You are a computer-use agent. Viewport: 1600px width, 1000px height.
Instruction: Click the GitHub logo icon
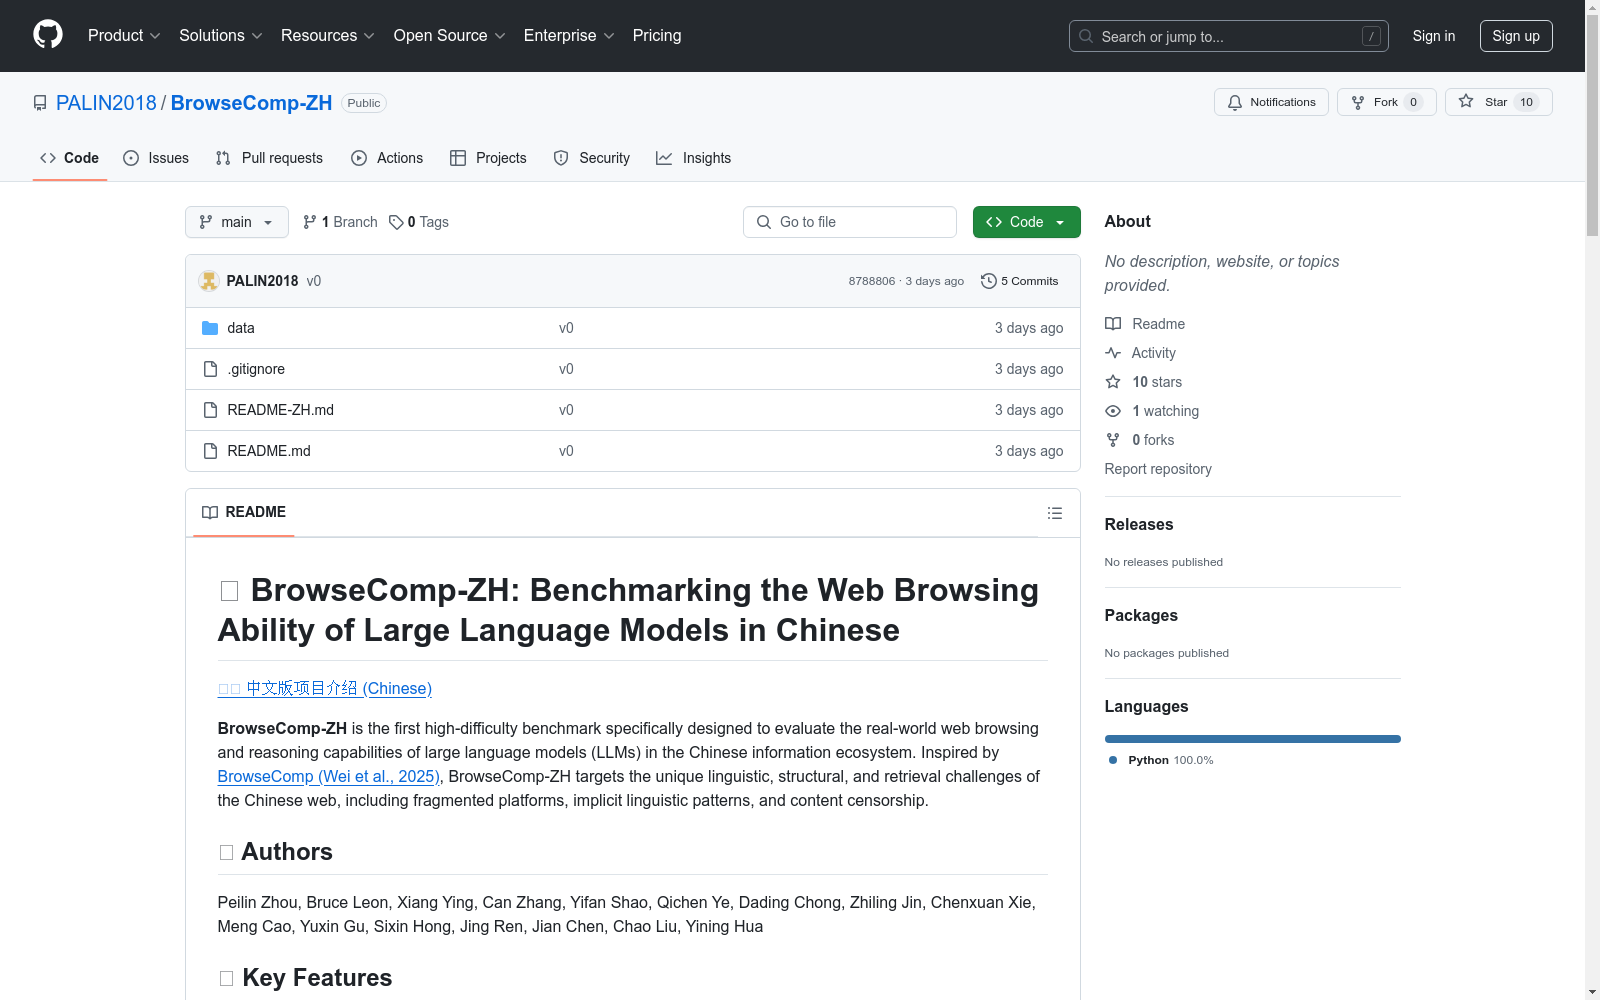click(48, 35)
